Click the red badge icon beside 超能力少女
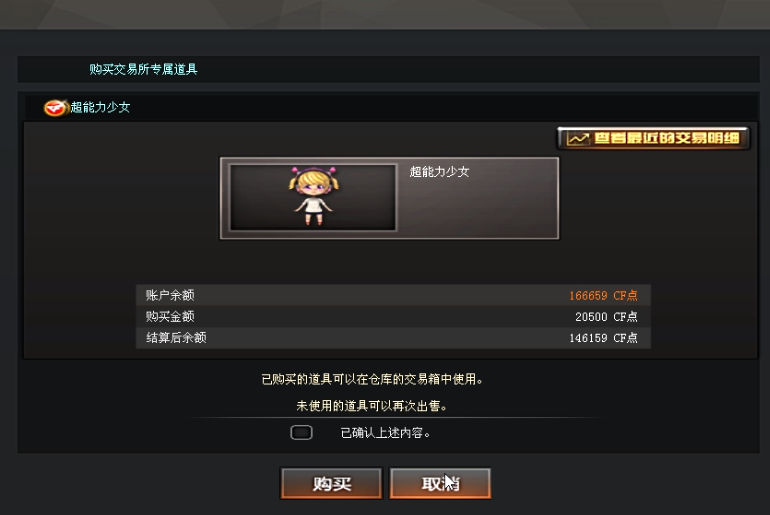This screenshot has height=515, width=770. 55,108
